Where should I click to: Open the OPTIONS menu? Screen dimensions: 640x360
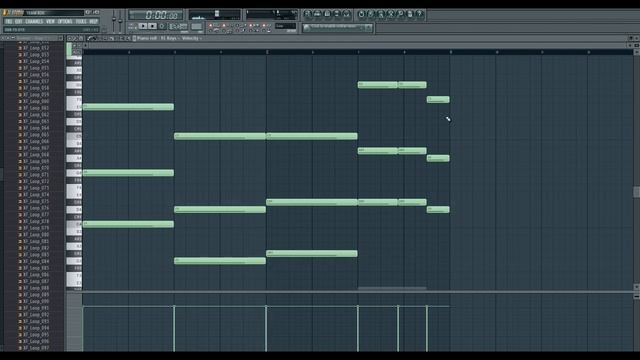point(65,21)
